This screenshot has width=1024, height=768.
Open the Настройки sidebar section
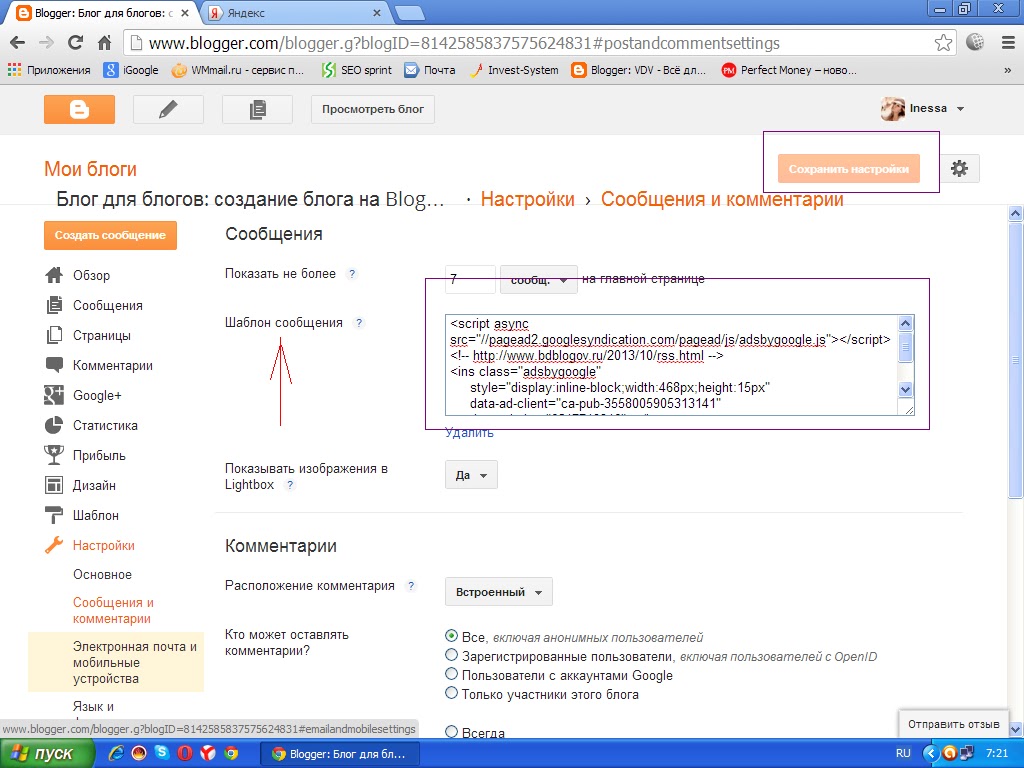tap(104, 545)
